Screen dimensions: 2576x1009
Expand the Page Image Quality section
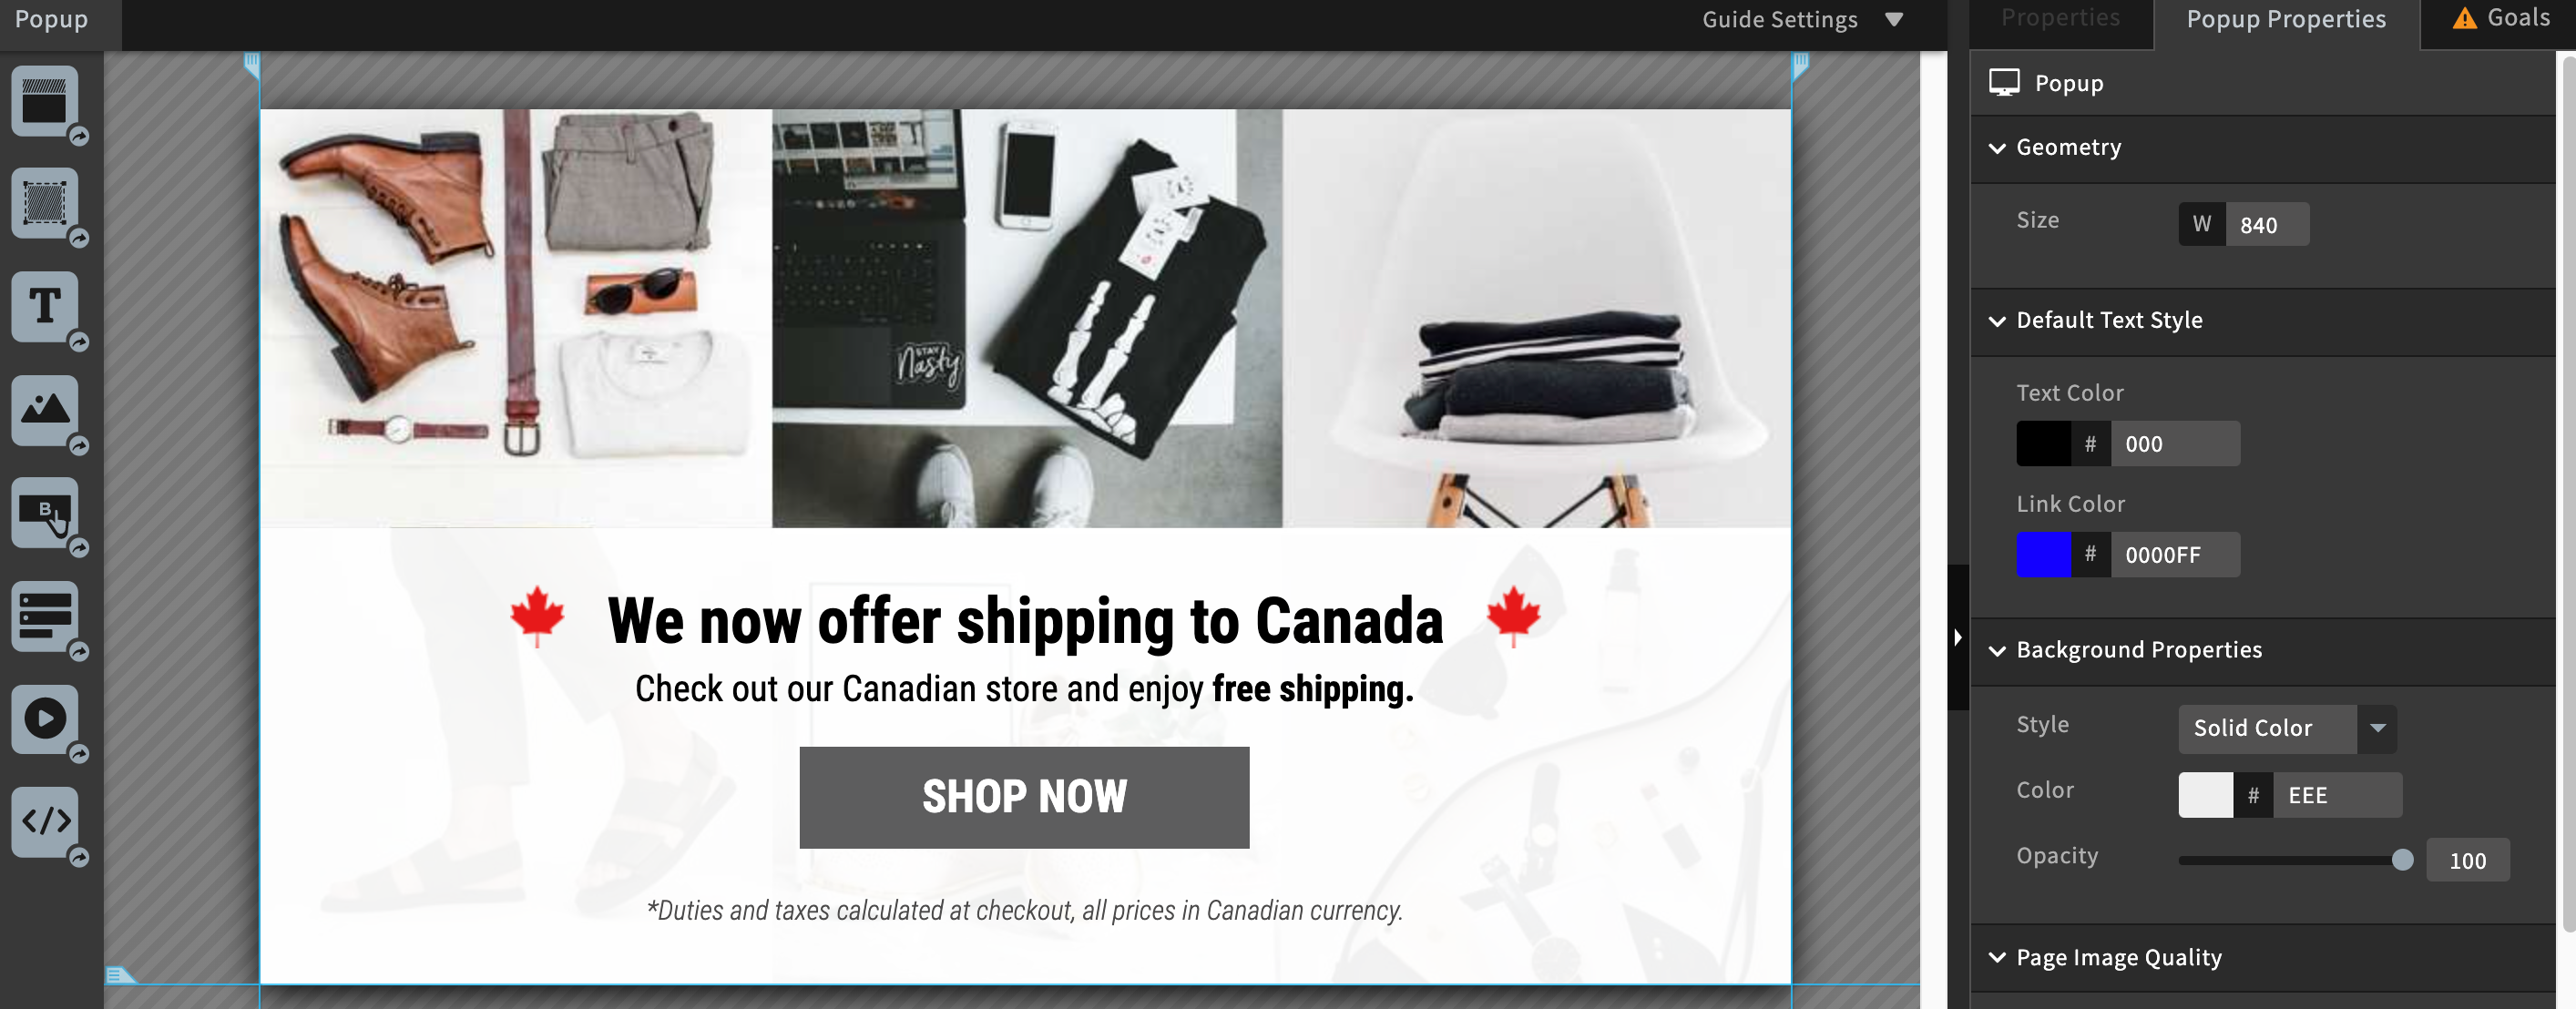click(x=2118, y=957)
